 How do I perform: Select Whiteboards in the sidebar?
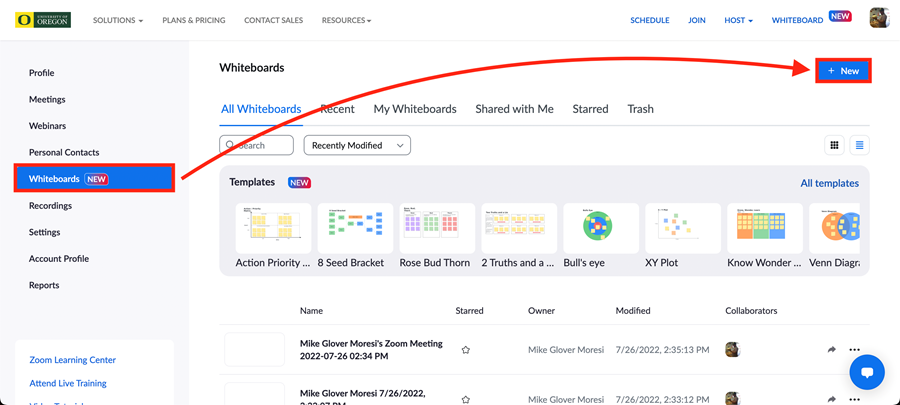95,178
